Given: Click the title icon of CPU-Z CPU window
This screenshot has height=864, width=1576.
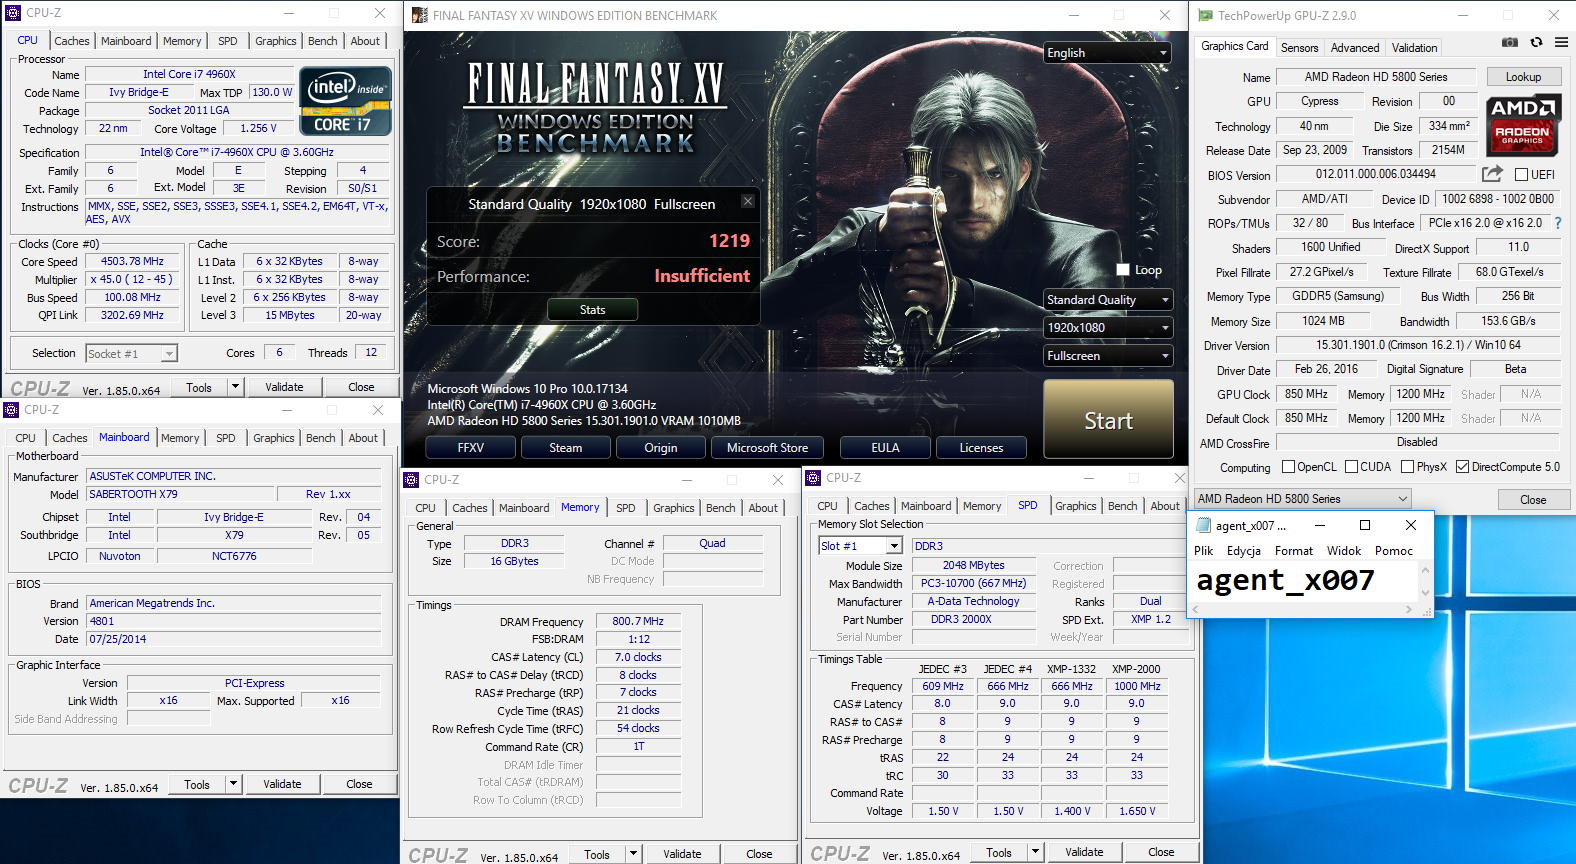Looking at the screenshot, I should tap(13, 13).
